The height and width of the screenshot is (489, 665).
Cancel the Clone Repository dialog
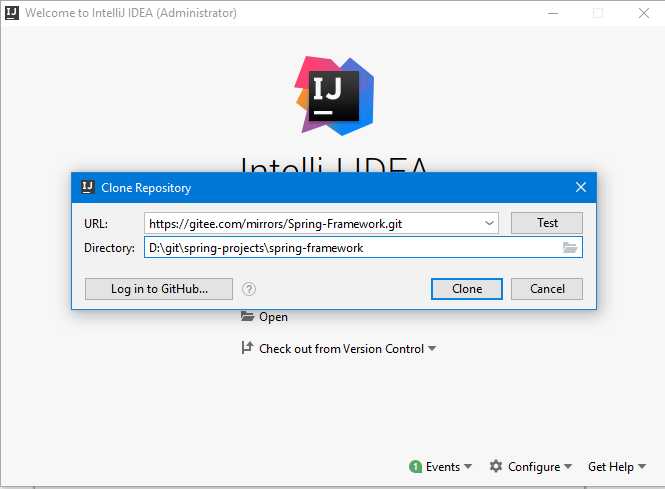[x=547, y=289]
